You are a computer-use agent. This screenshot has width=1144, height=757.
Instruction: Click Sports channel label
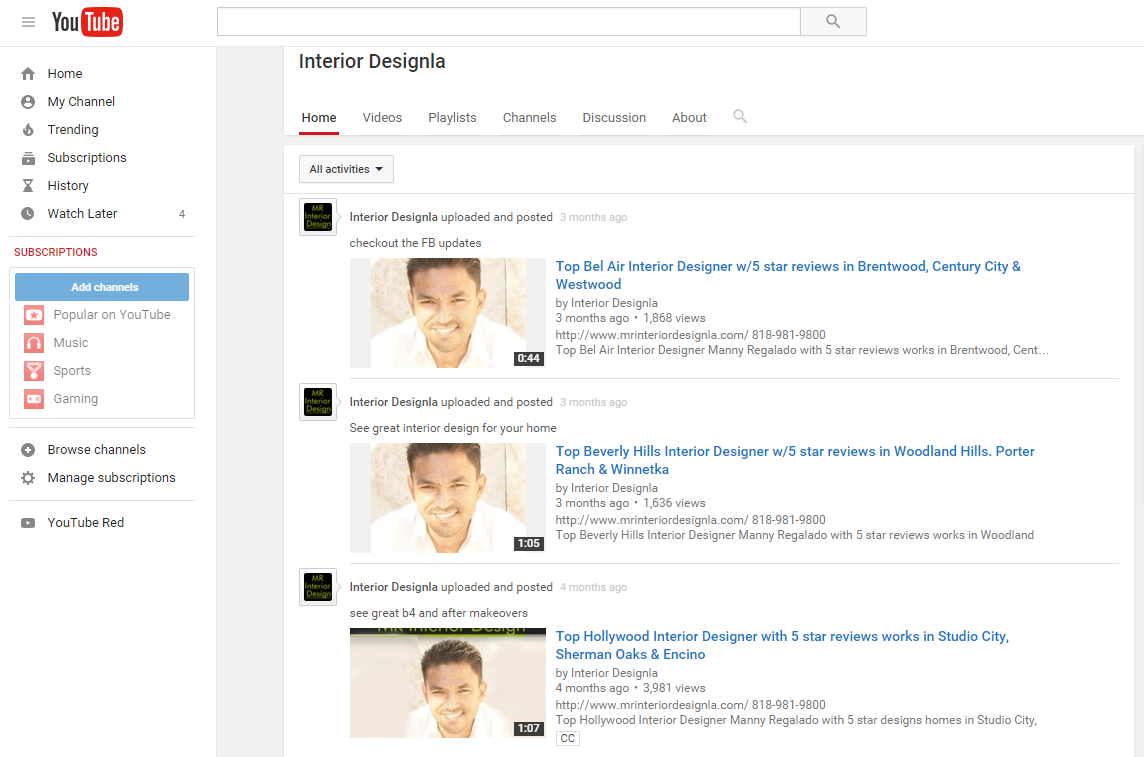(72, 370)
